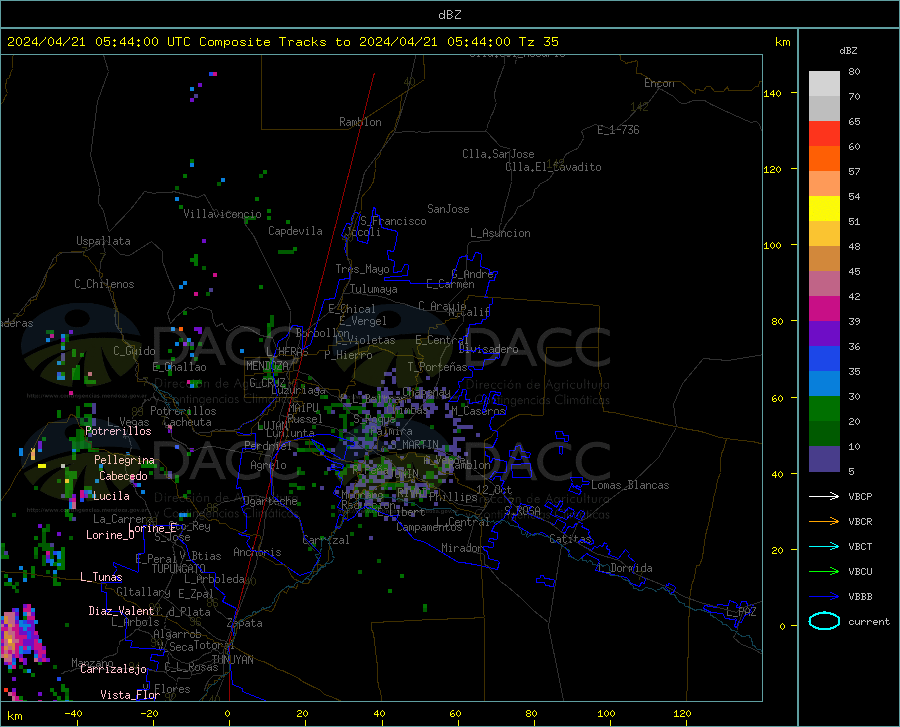Screen dimensions: 900x727
Task: Click the orange VBCR arrow legend icon
Action: (x=824, y=521)
